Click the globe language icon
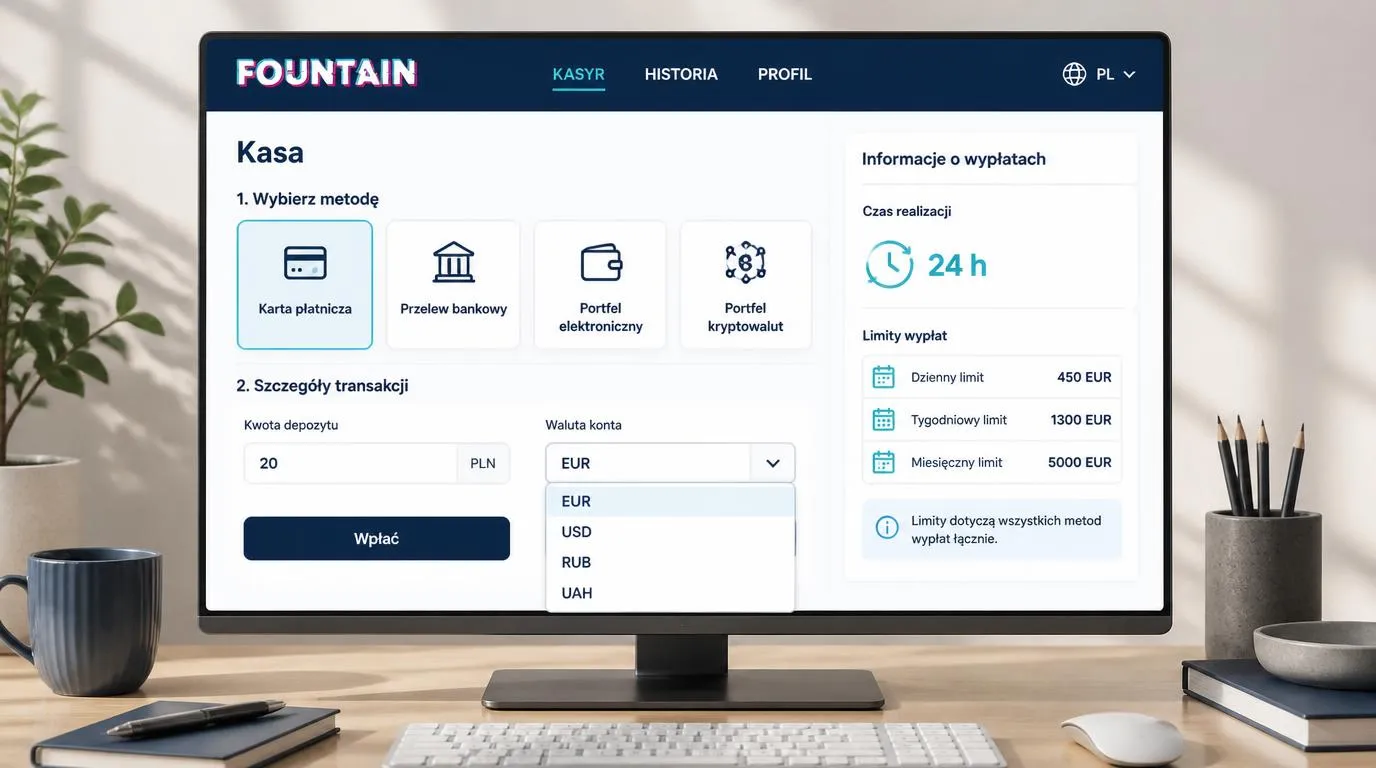1376x768 pixels. pos(1074,74)
